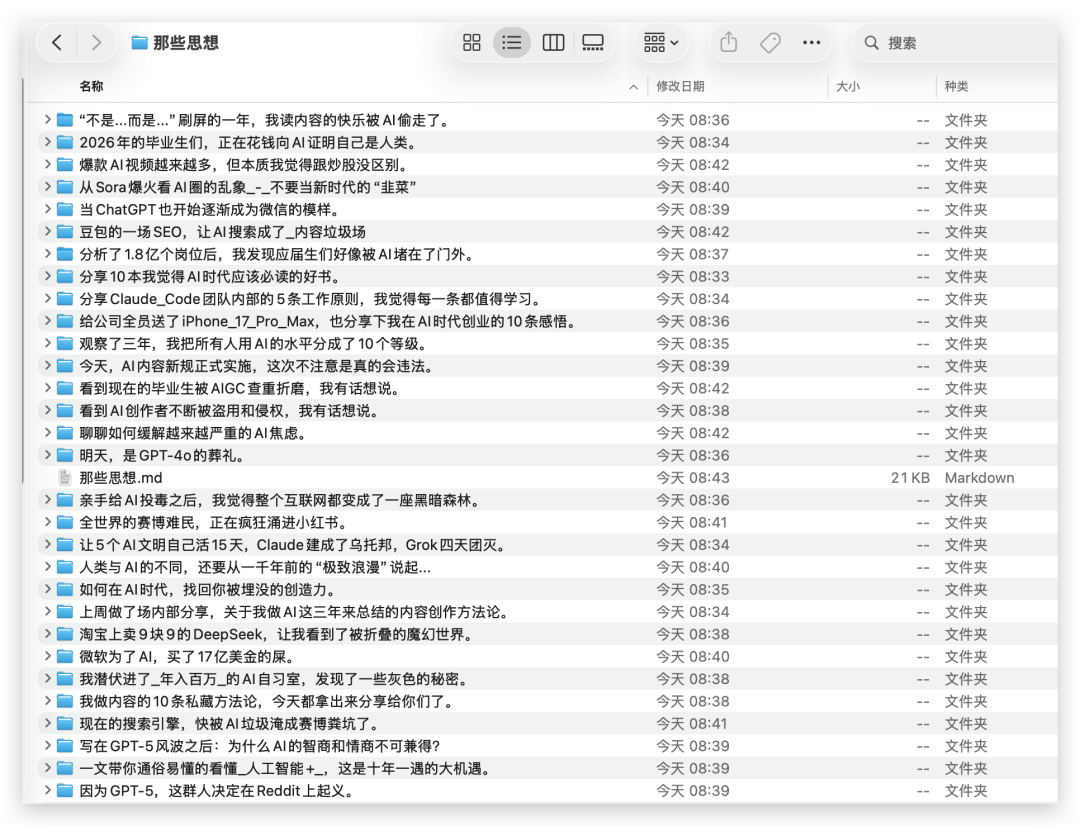Select the 那些思想.md document icon
Viewport: 1080px width, 826px height.
(65, 477)
